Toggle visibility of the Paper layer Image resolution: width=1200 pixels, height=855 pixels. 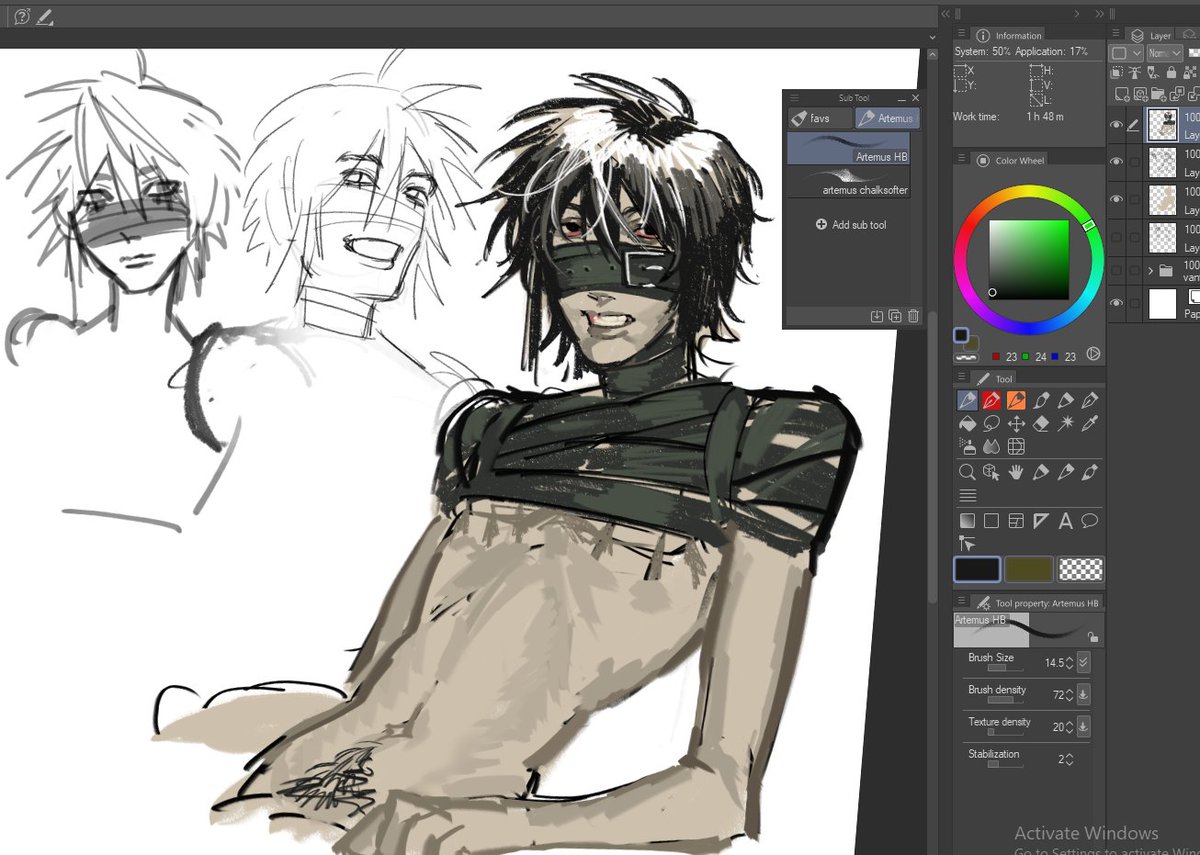pos(1117,303)
